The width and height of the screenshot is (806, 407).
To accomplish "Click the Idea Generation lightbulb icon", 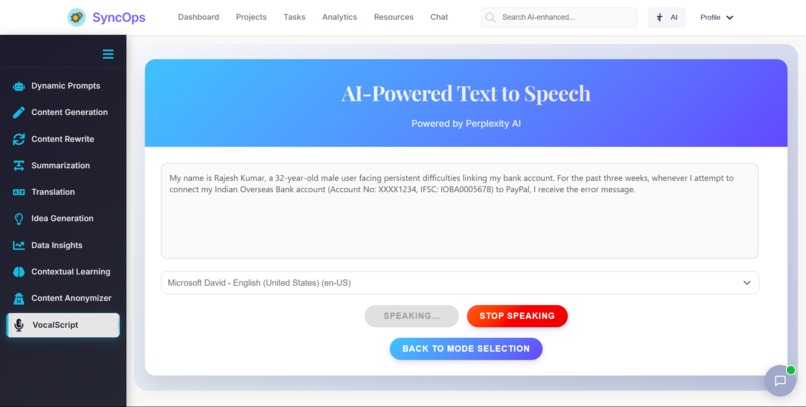I will point(19,219).
